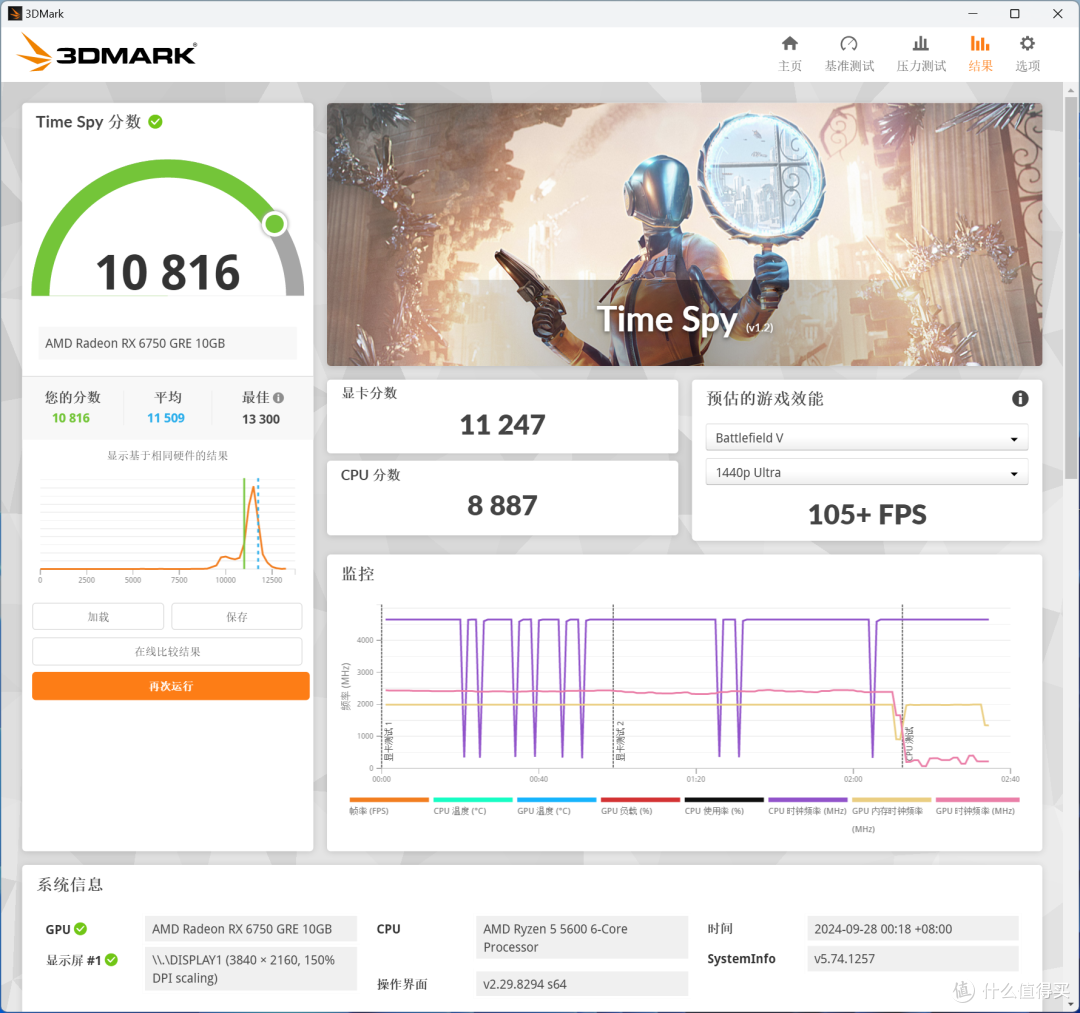Open the Stress tests (压力测试) icon

click(x=920, y=44)
